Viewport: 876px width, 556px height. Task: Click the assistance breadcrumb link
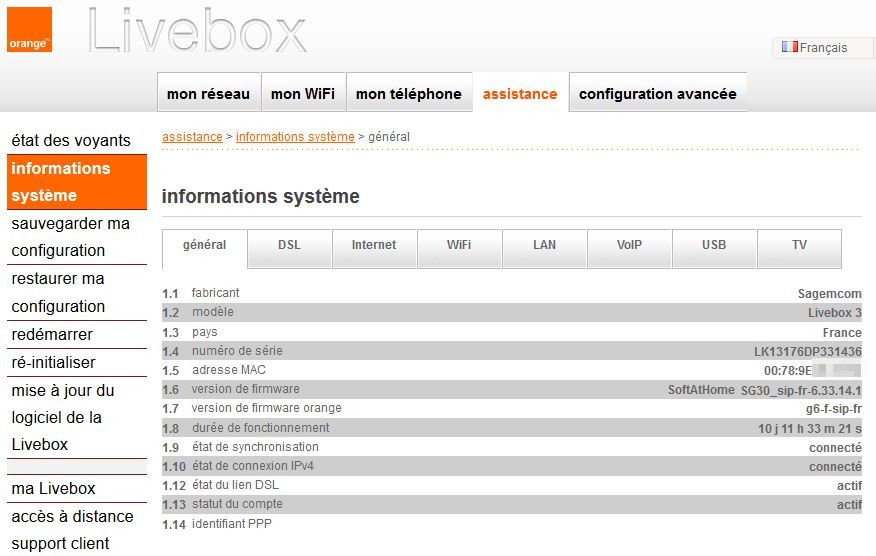(x=192, y=137)
